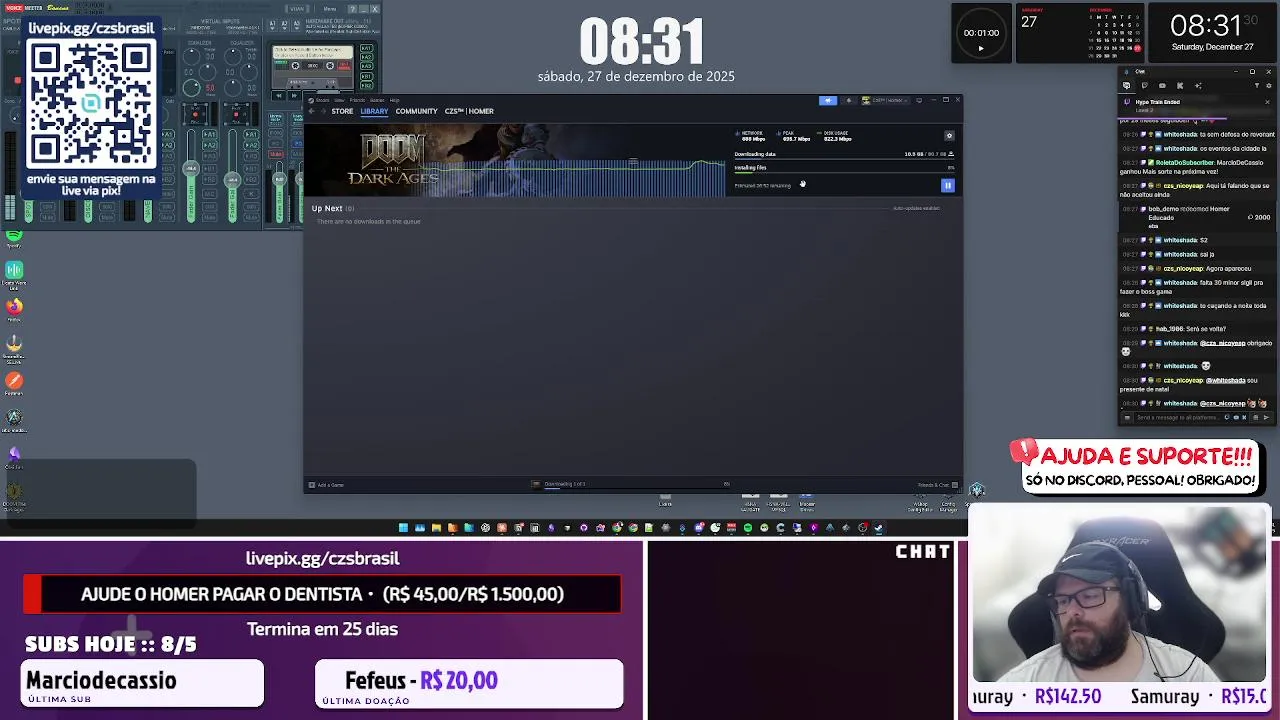Image resolution: width=1280 pixels, height=720 pixels.
Task: Open File Explorer from taskbar
Action: [436, 527]
